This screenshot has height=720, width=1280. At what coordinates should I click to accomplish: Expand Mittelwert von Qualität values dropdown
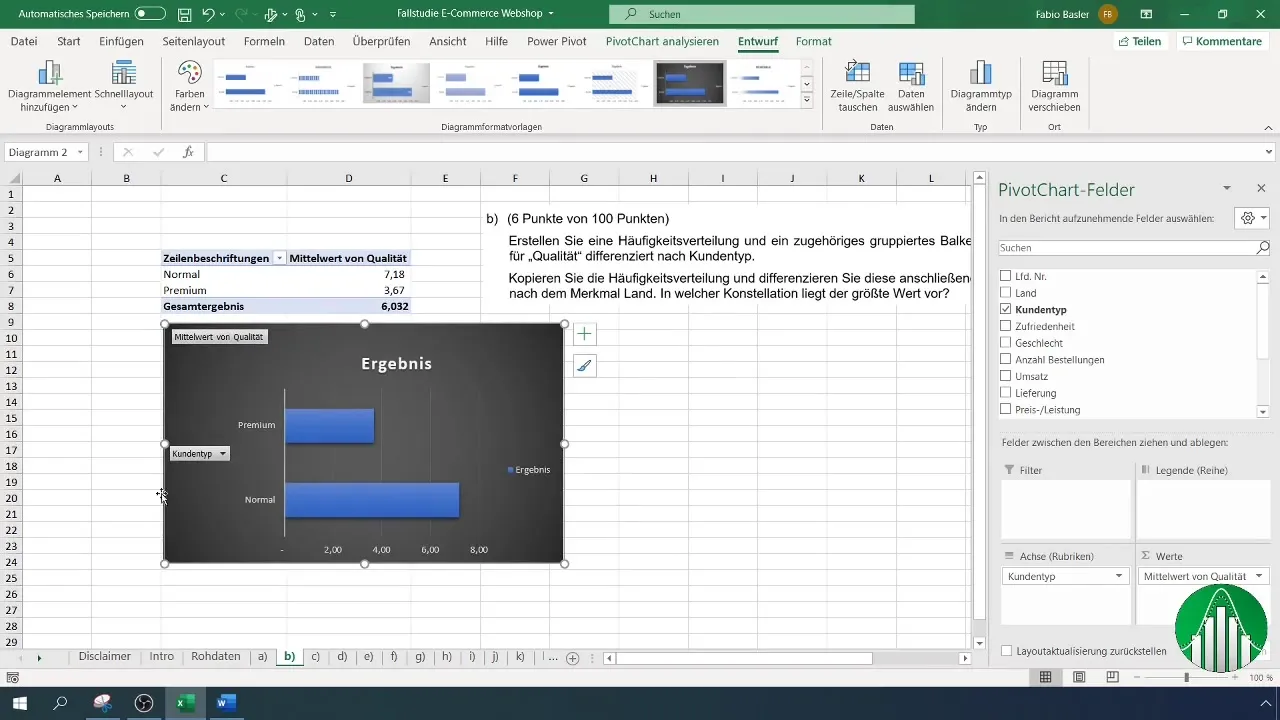coord(1258,577)
